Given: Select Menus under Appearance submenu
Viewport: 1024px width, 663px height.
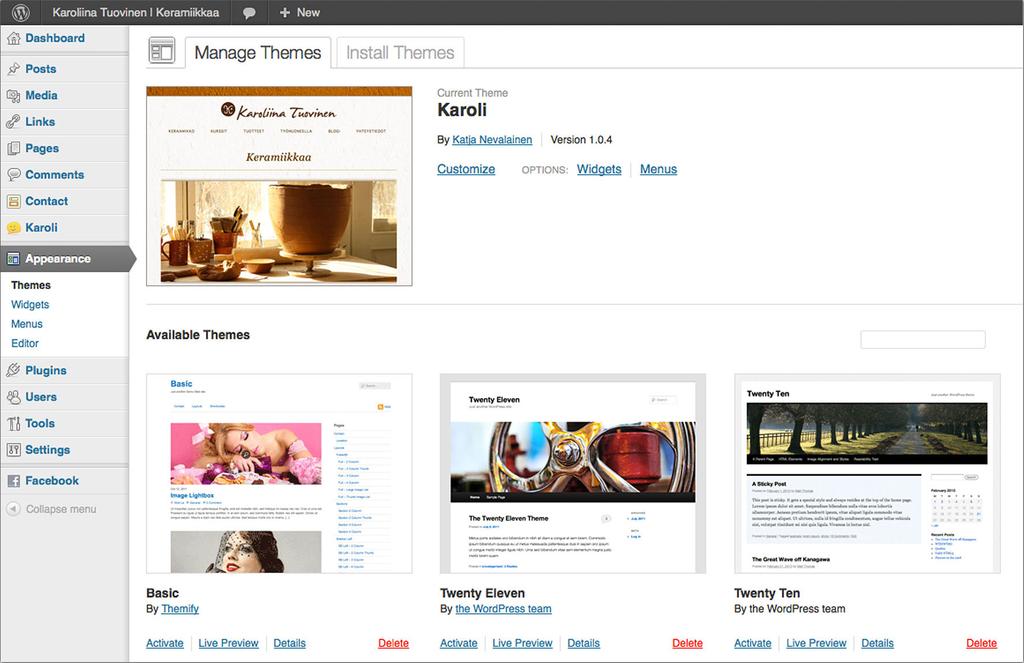Looking at the screenshot, I should [x=27, y=324].
